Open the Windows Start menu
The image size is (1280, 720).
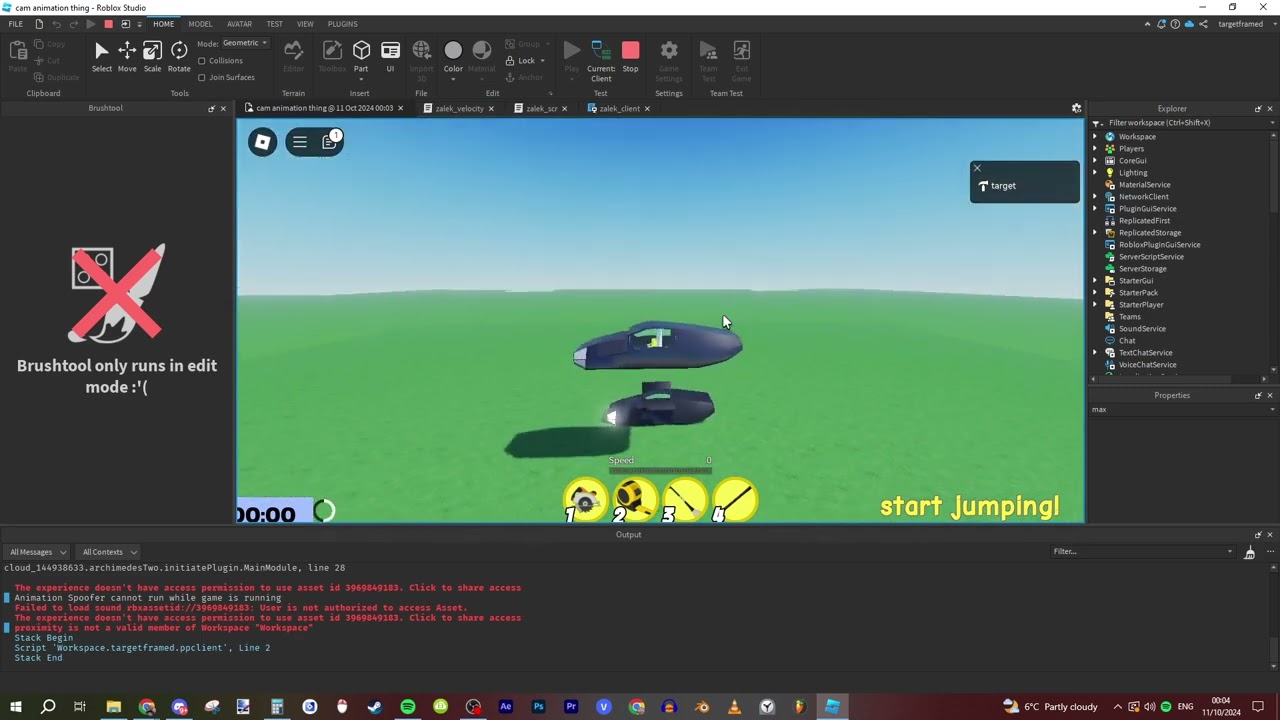16,707
